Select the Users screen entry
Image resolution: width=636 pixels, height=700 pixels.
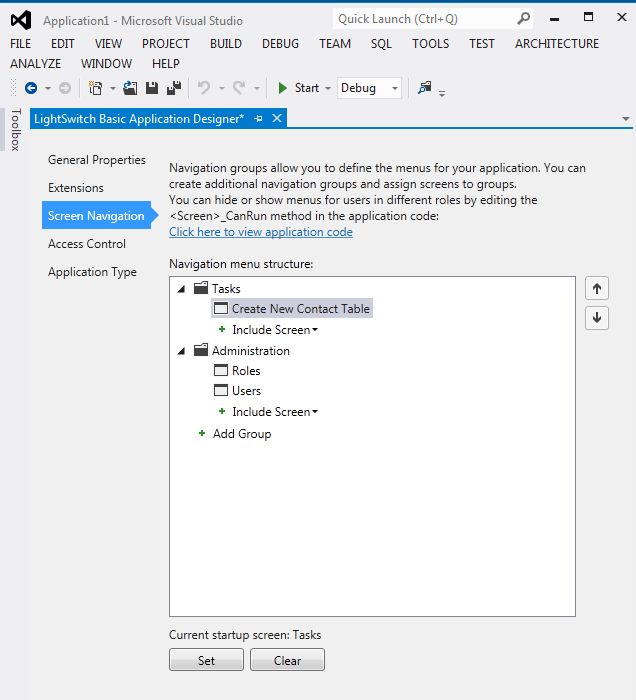pos(246,391)
